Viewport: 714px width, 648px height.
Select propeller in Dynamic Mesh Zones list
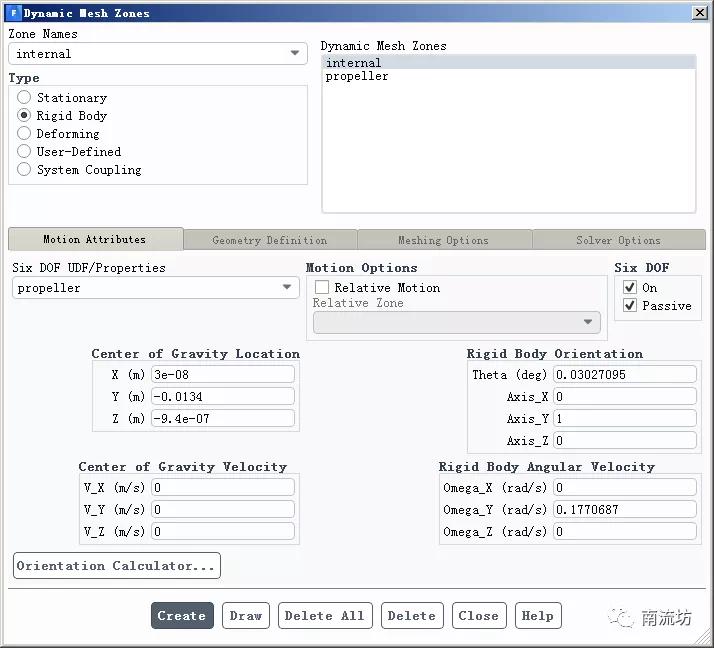pyautogui.click(x=509, y=76)
